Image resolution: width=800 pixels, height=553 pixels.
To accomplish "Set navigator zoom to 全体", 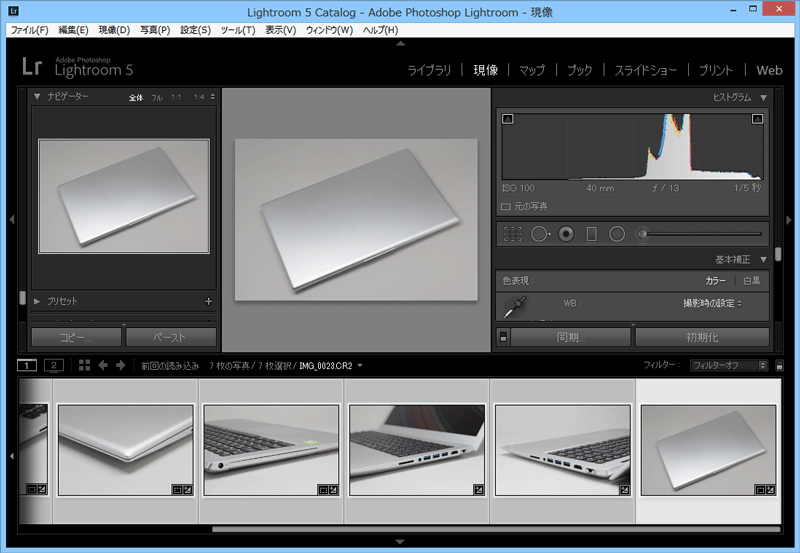I will pyautogui.click(x=136, y=97).
